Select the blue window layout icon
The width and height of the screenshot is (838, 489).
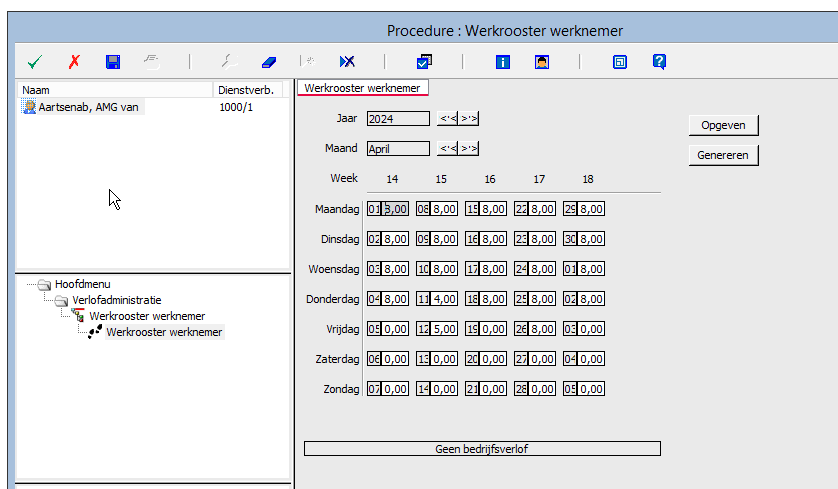click(x=620, y=62)
